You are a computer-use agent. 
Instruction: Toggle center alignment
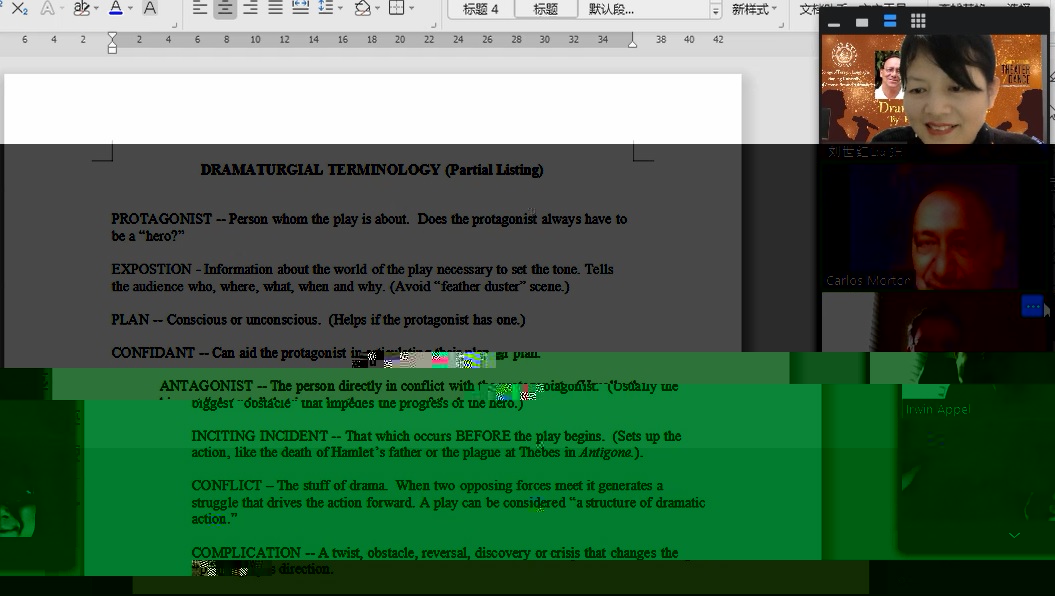(225, 8)
